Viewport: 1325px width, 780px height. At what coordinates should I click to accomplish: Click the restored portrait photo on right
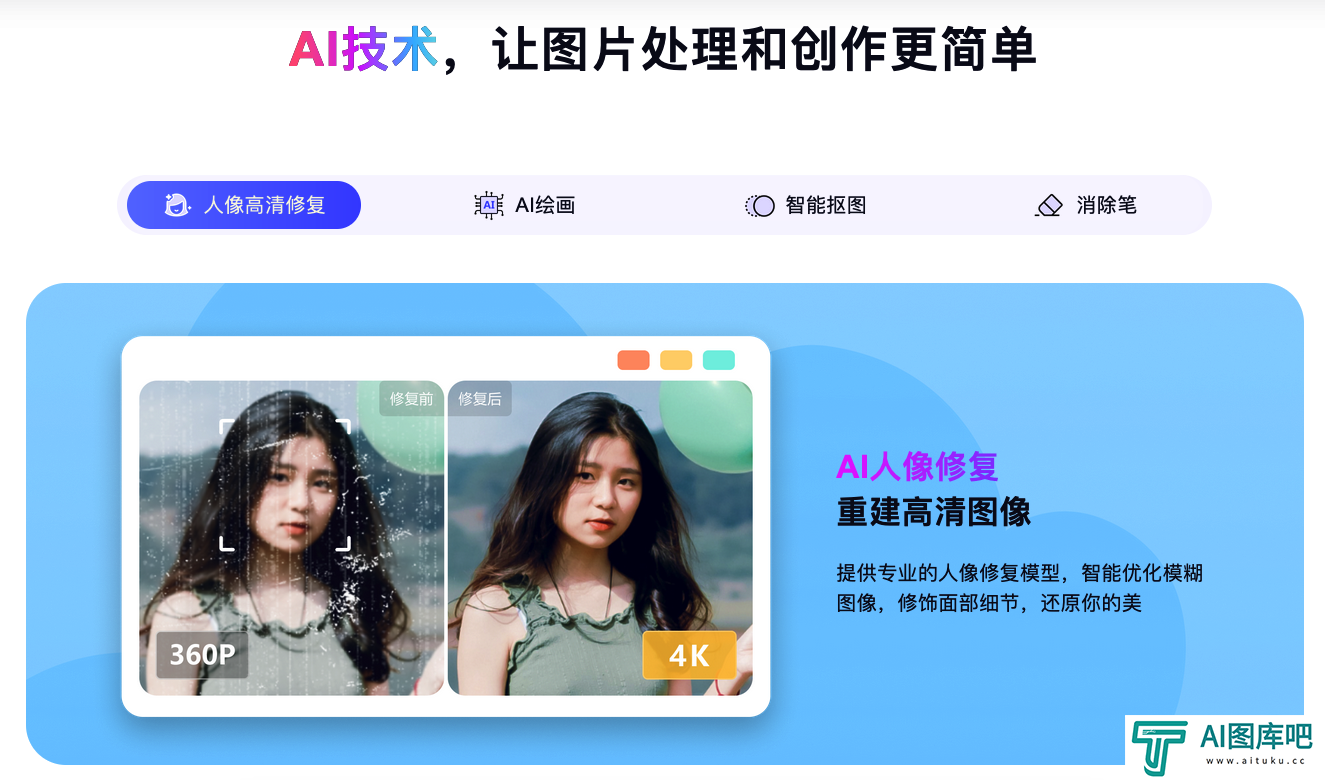click(600, 538)
